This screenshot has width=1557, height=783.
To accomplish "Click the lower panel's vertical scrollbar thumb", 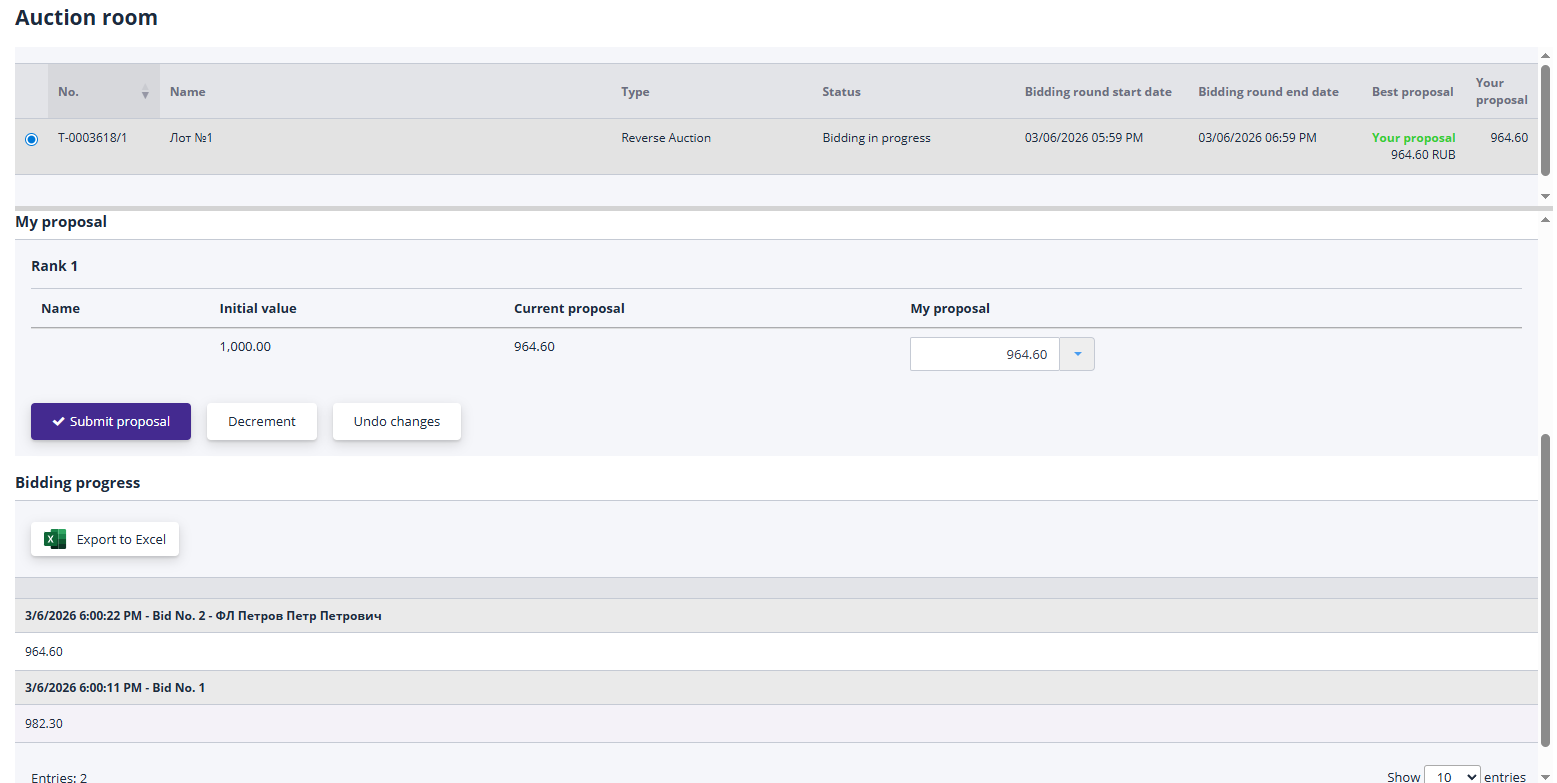I will (1545, 590).
